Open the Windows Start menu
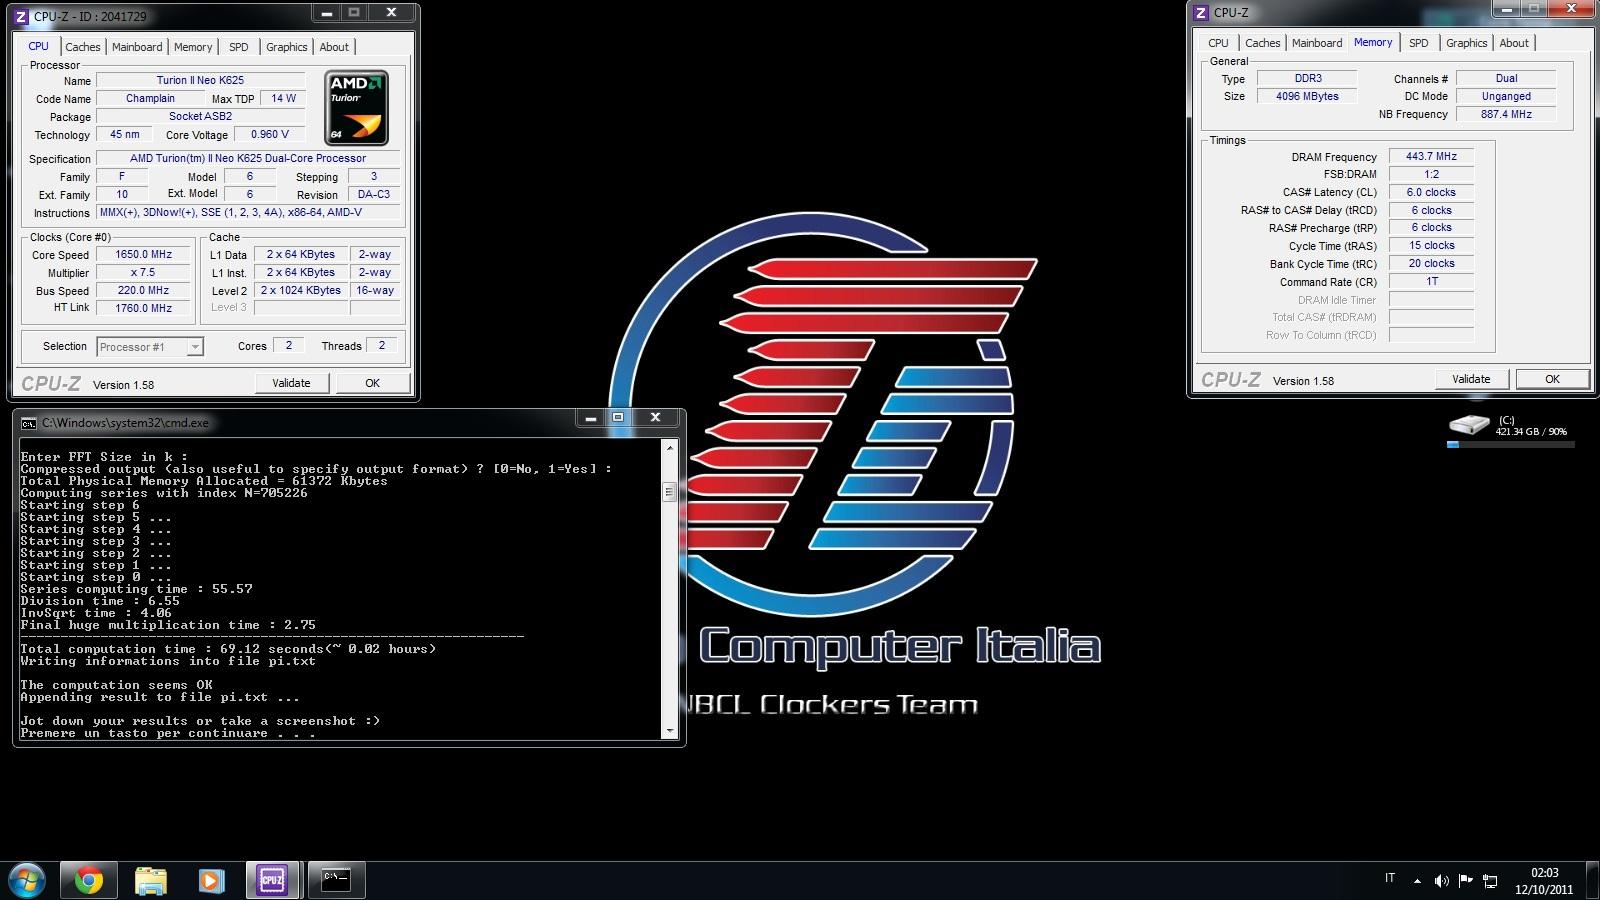Image resolution: width=1600 pixels, height=900 pixels. coord(27,880)
